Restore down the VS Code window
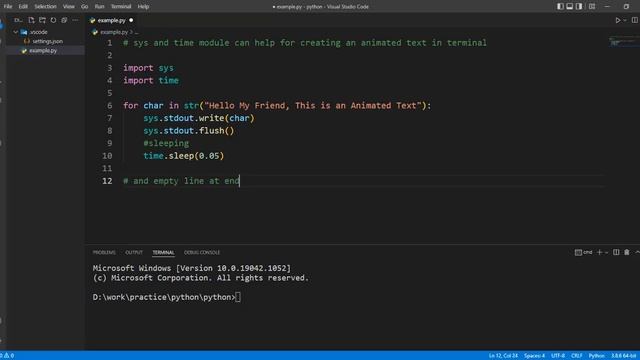The height and width of the screenshot is (360, 640). [626, 7]
